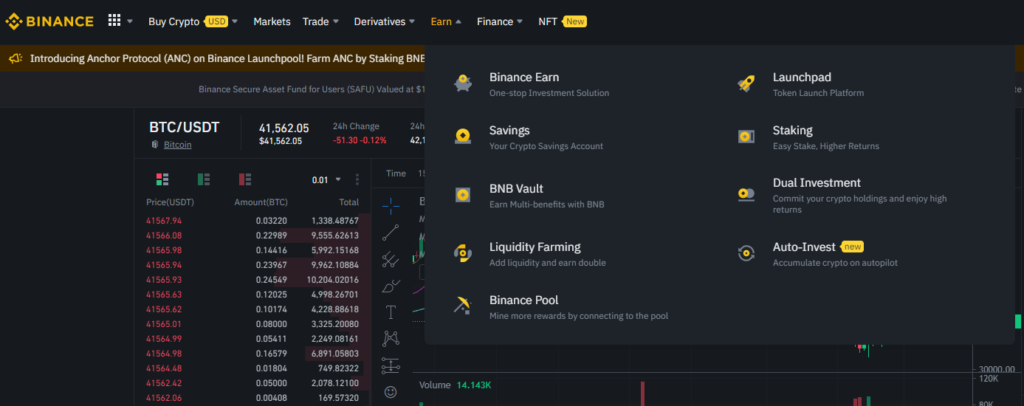Click the Liquidity Farming icon
Viewport: 1024px width, 406px height.
[463, 253]
